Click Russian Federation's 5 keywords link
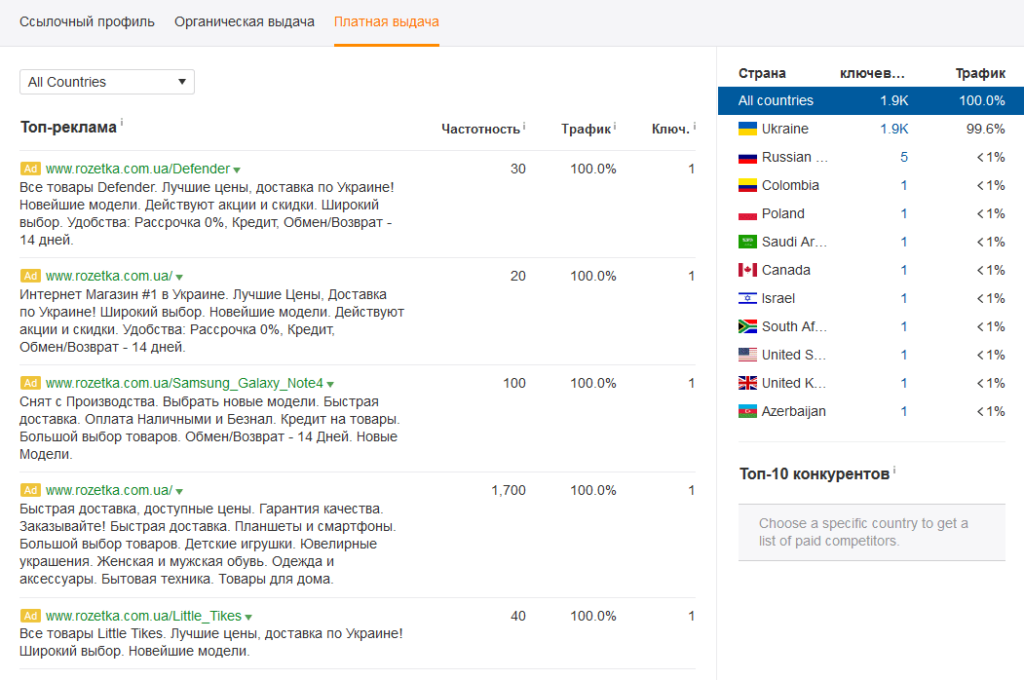The height and width of the screenshot is (680, 1024). (903, 157)
